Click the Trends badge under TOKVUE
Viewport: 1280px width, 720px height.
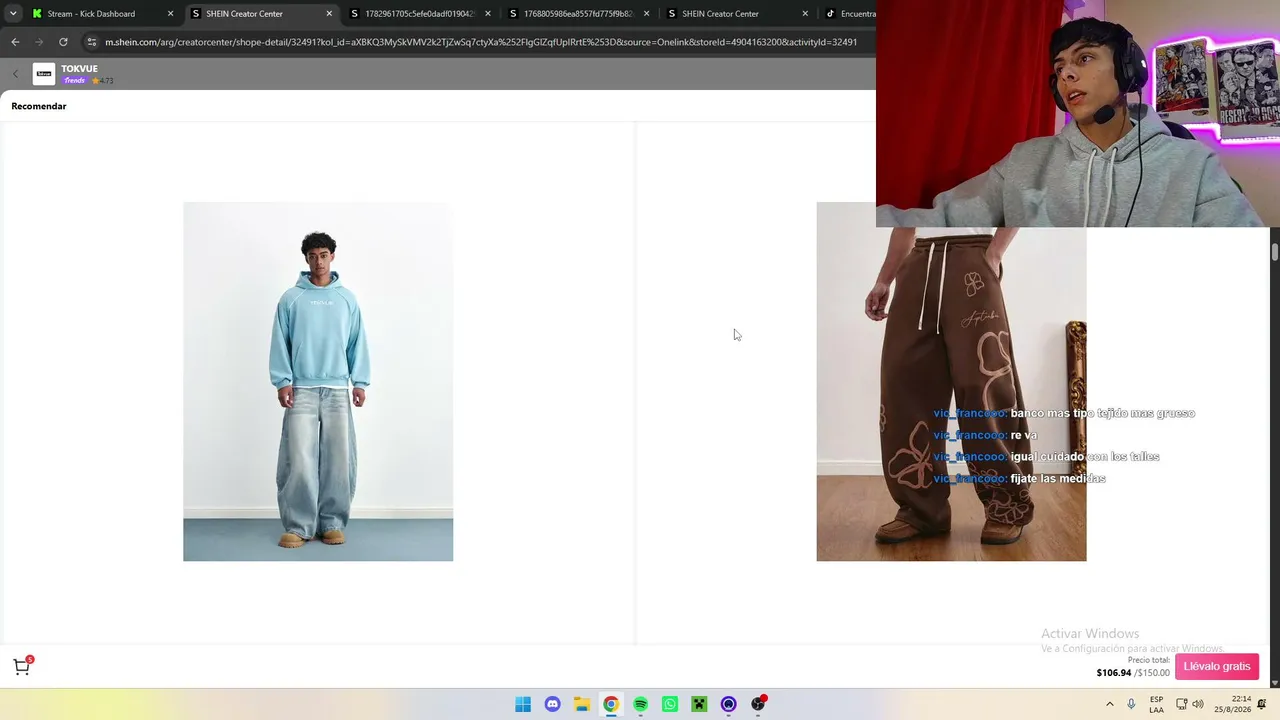[75, 80]
